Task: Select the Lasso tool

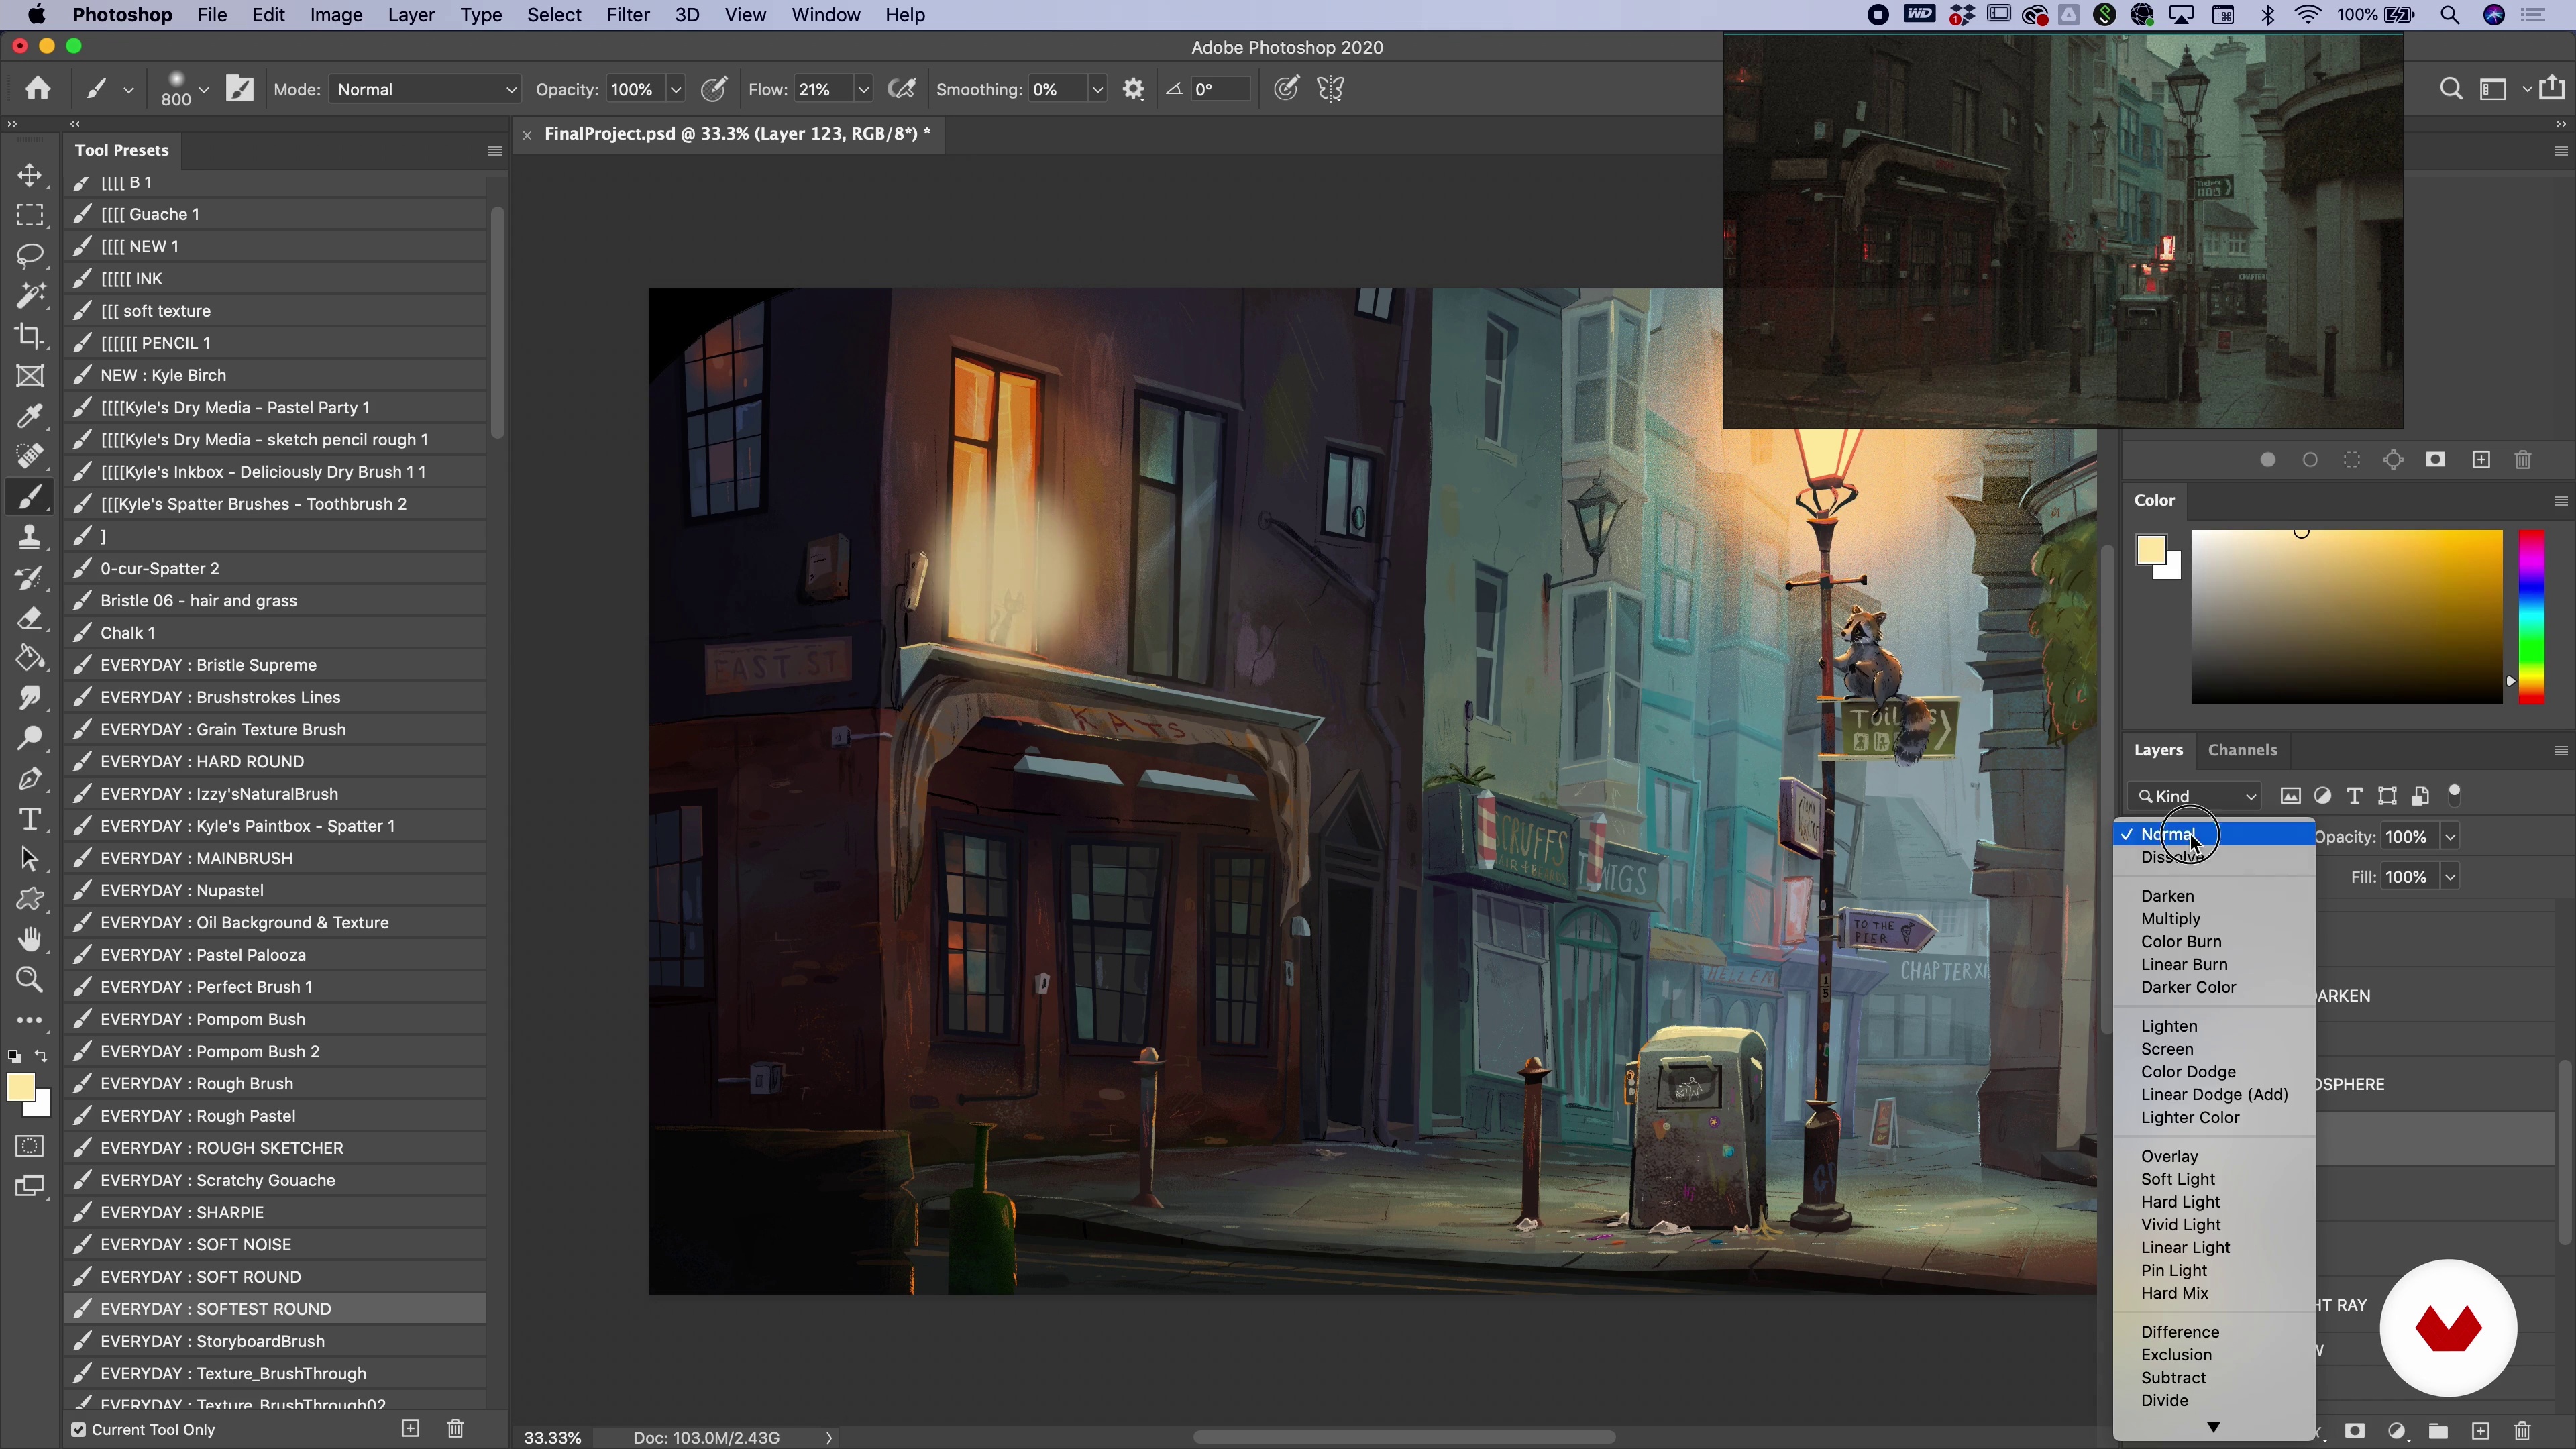Action: click(x=30, y=256)
